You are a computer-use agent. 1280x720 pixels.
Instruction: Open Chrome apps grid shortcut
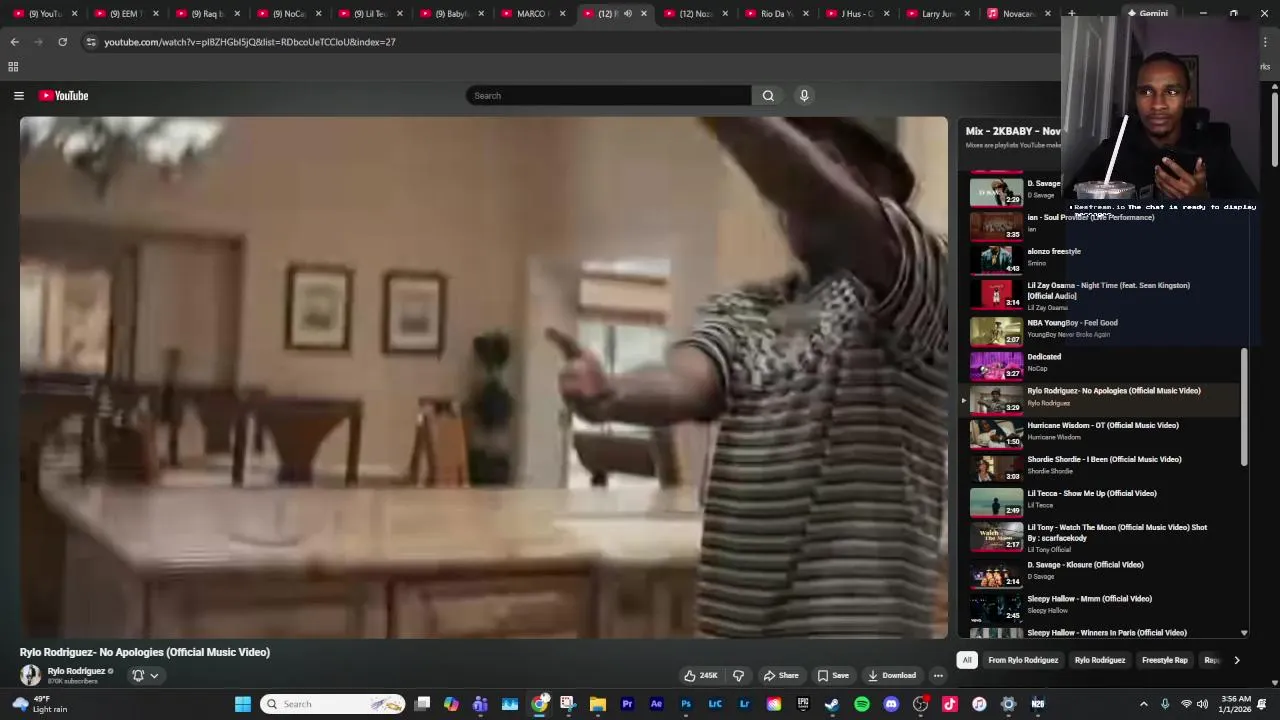pos(13,67)
